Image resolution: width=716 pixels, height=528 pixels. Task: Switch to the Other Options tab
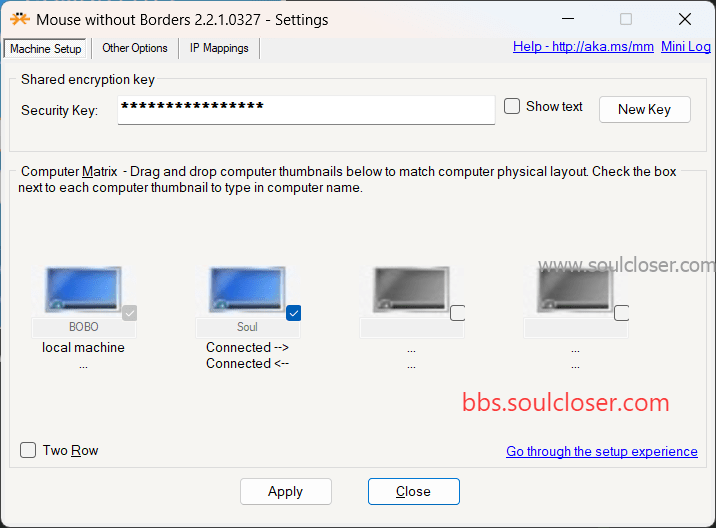pyautogui.click(x=135, y=48)
